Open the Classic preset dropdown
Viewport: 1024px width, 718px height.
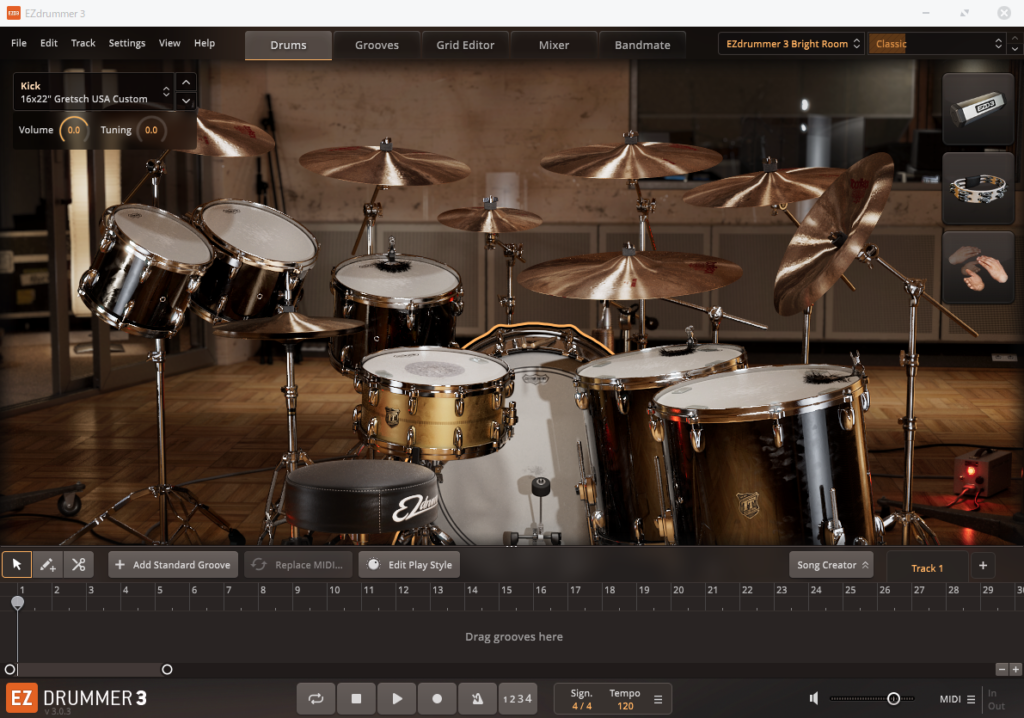[935, 44]
